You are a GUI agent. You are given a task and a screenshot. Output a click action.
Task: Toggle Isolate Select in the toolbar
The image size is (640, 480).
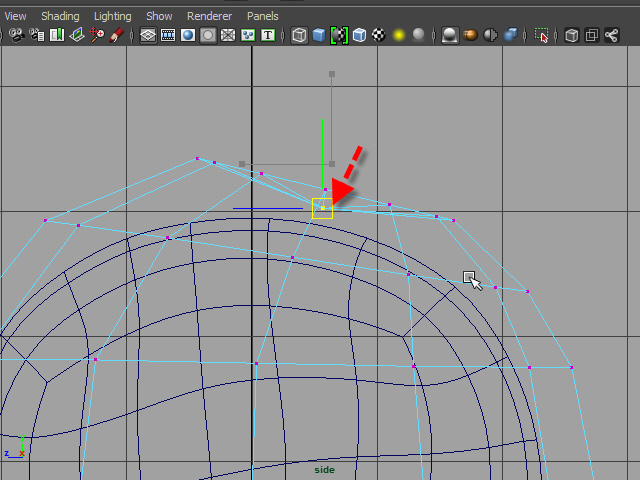click(x=543, y=35)
